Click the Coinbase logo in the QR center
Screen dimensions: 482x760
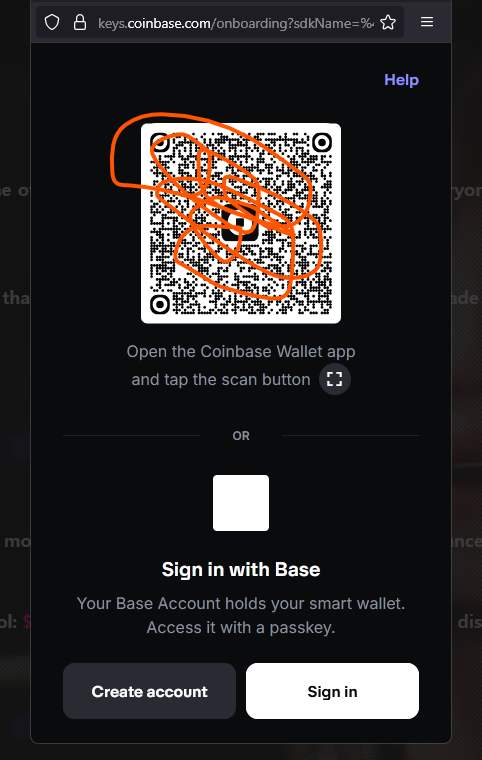(240, 222)
